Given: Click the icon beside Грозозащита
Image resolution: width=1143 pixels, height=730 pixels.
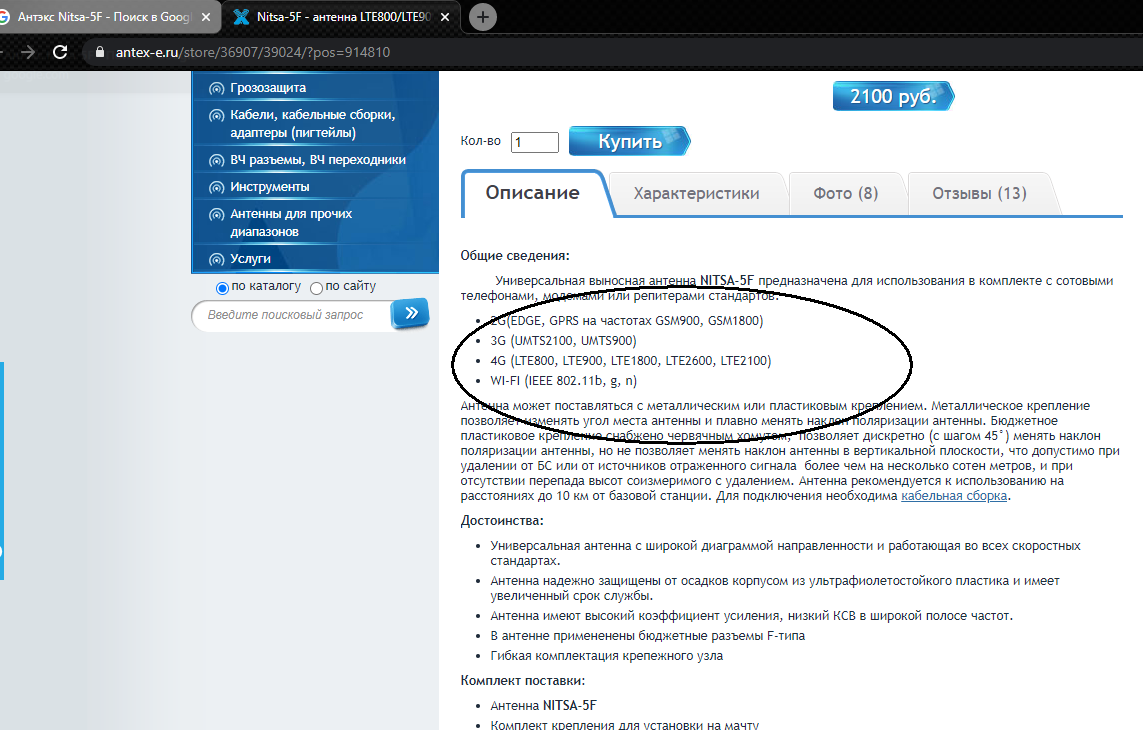Looking at the screenshot, I should pyautogui.click(x=216, y=89).
